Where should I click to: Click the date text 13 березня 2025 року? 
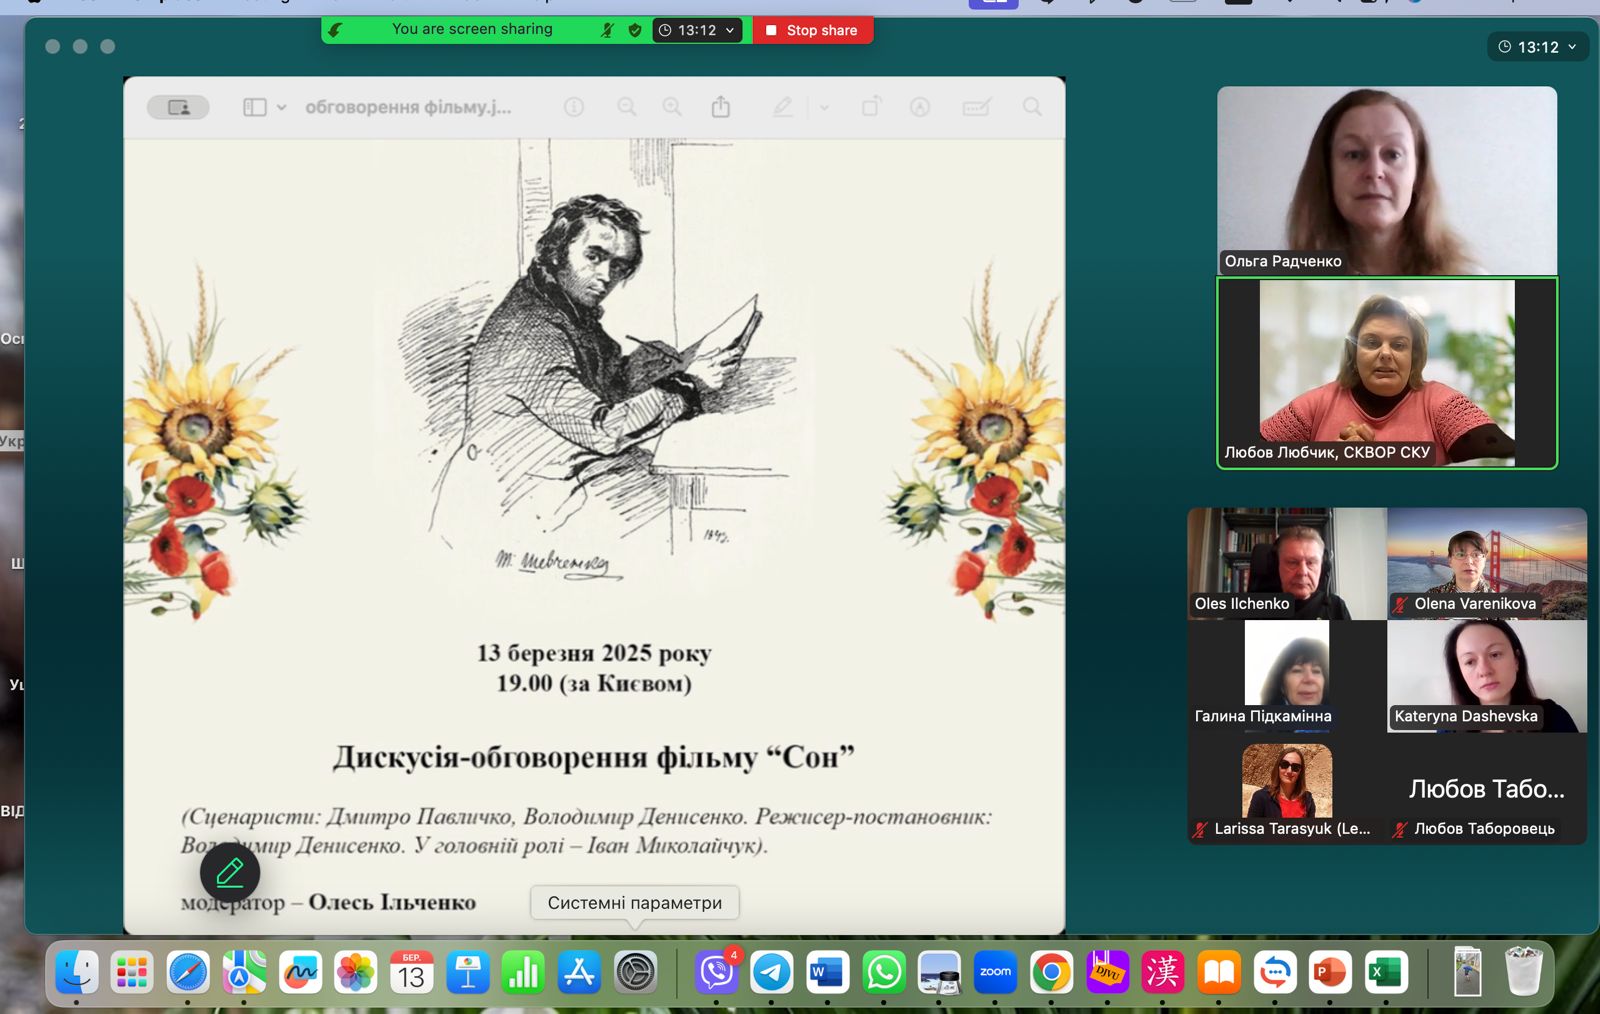594,653
